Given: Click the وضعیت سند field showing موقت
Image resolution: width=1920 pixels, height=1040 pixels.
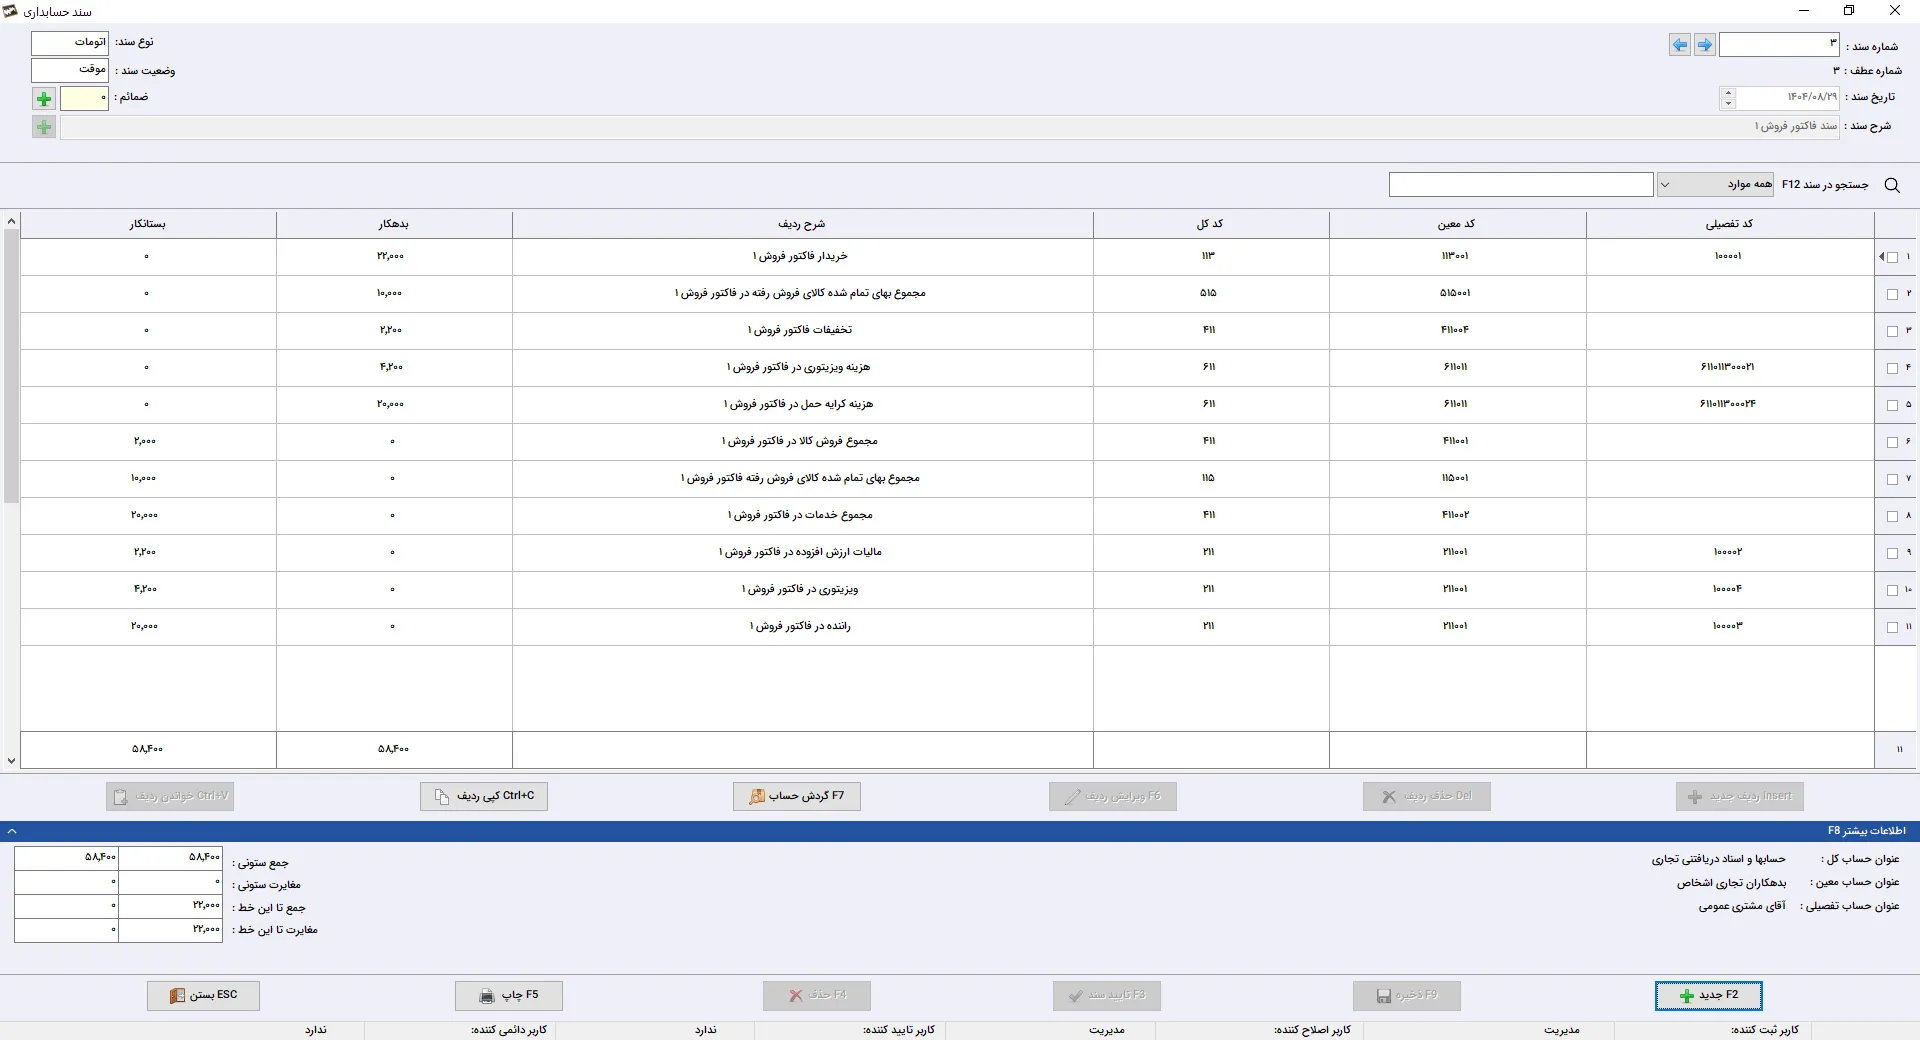Looking at the screenshot, I should pos(70,69).
